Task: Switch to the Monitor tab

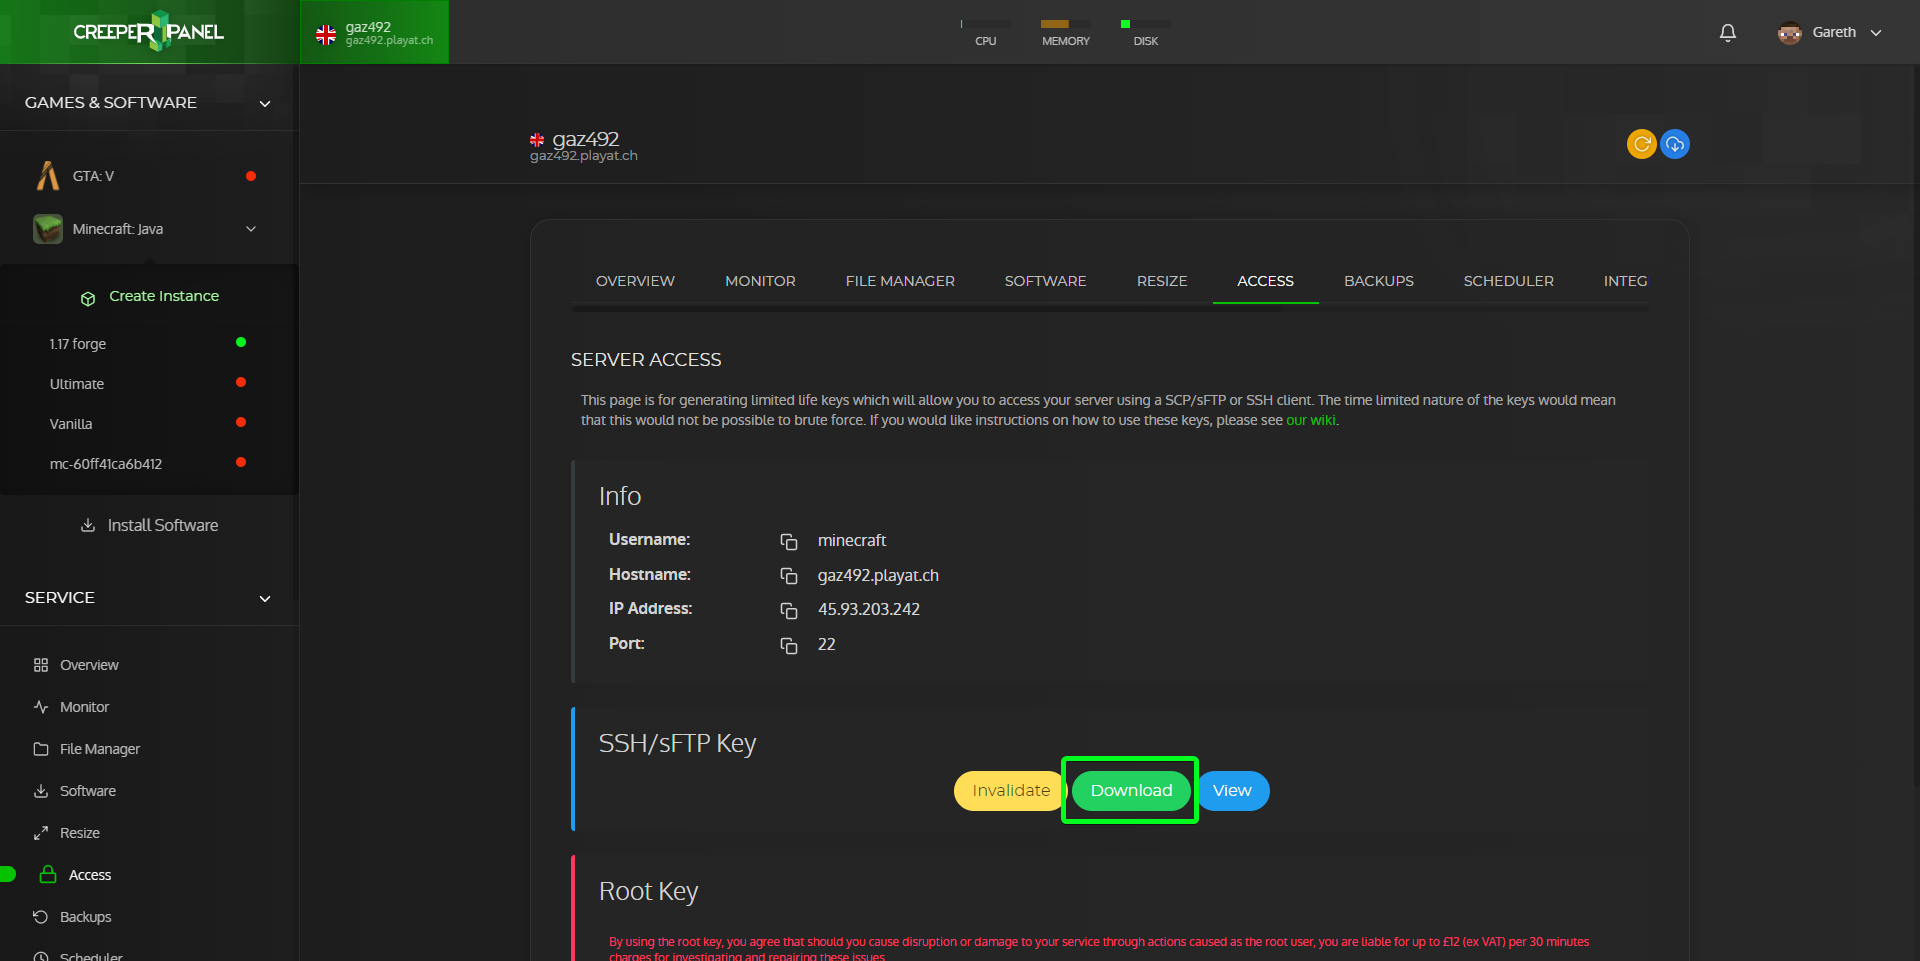Action: [760, 281]
